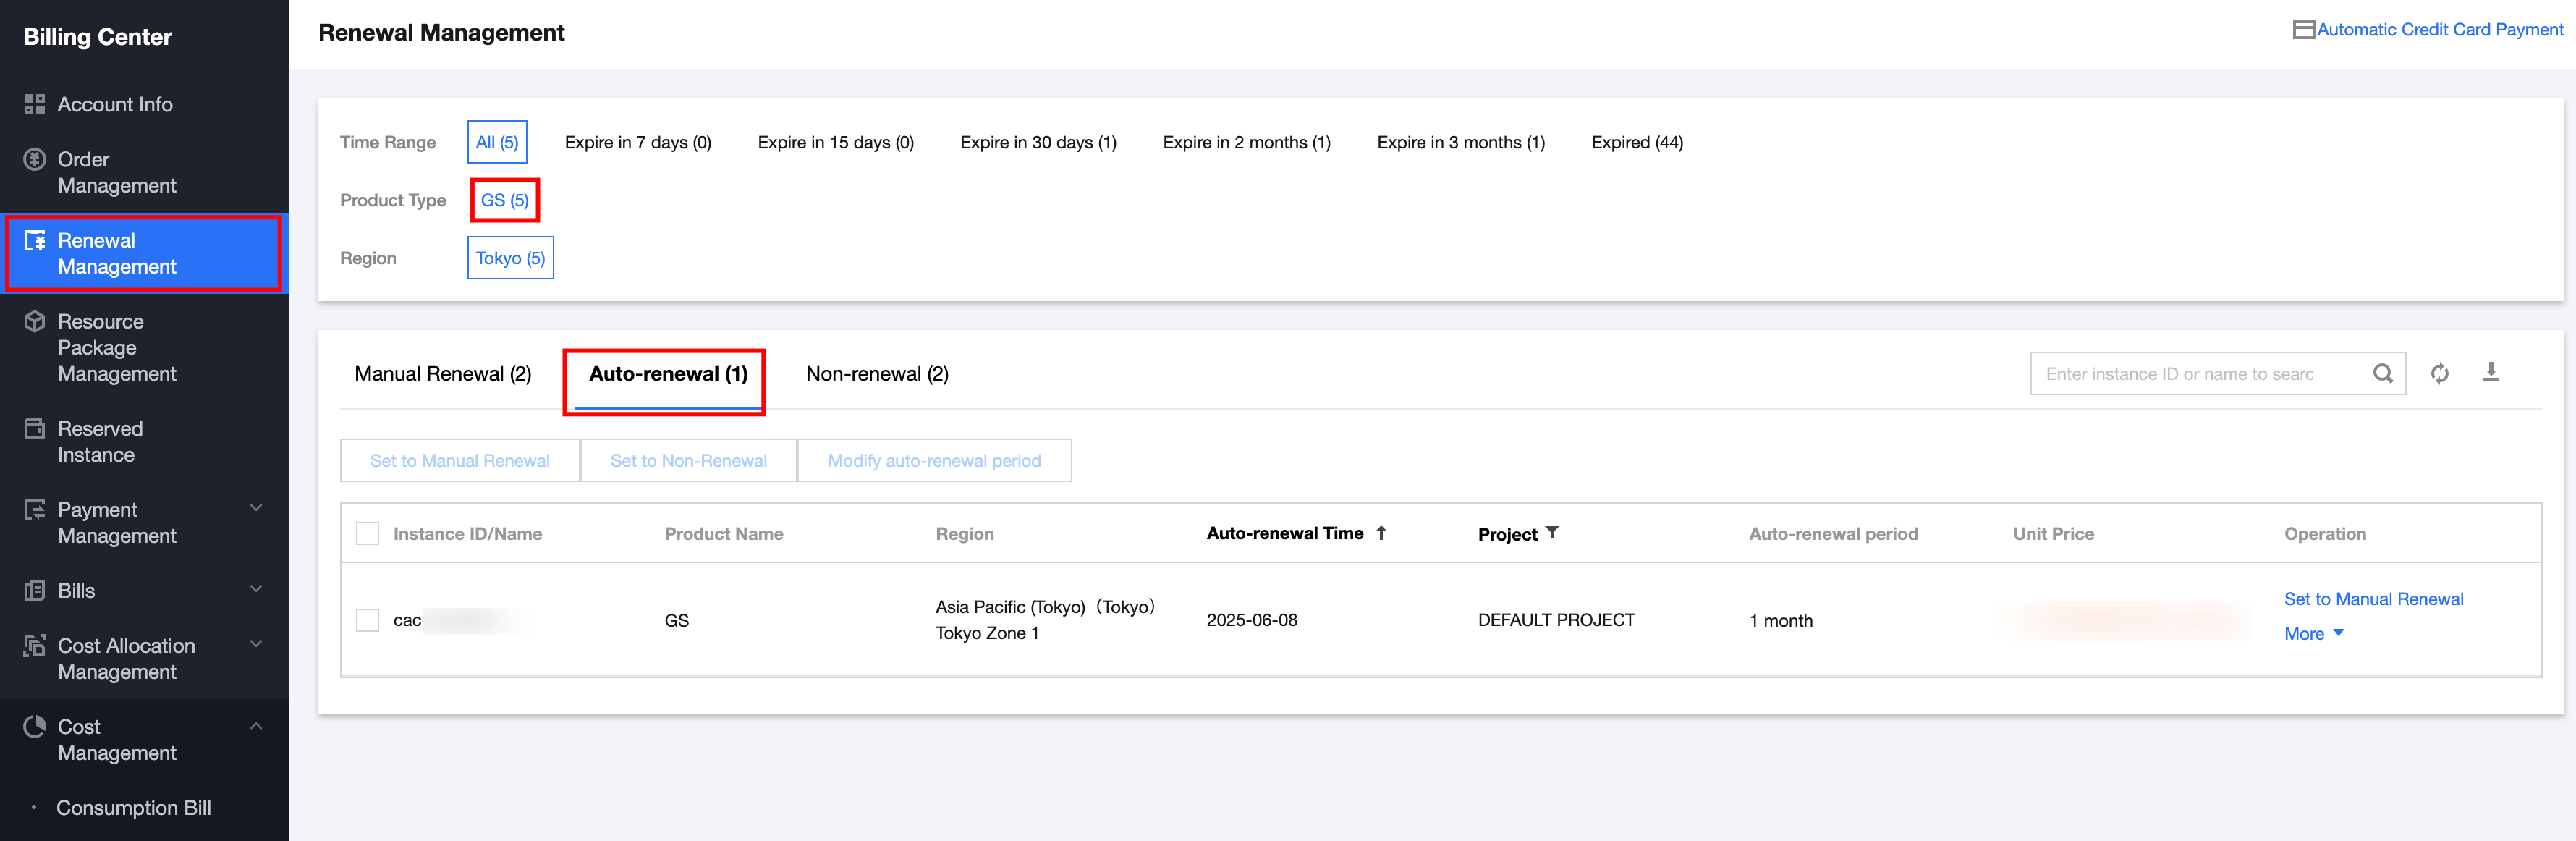
Task: Click the Reserved Instance sidebar icon
Action: pos(35,429)
